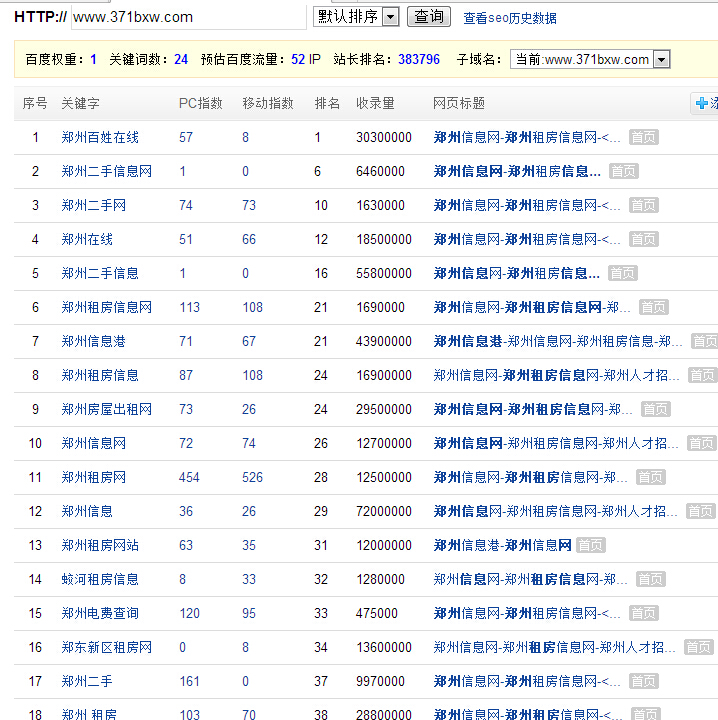
Task: Click 首页 badge in 郑州信息港 row
Action: pyautogui.click(x=704, y=341)
